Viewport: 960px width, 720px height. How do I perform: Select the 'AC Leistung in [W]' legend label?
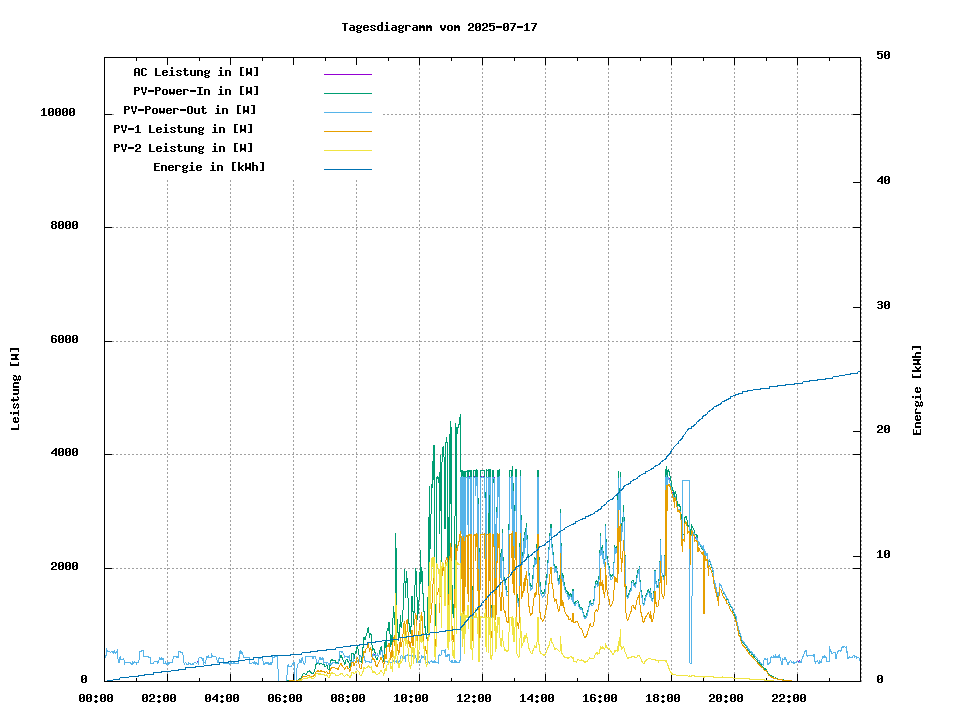pos(196,72)
